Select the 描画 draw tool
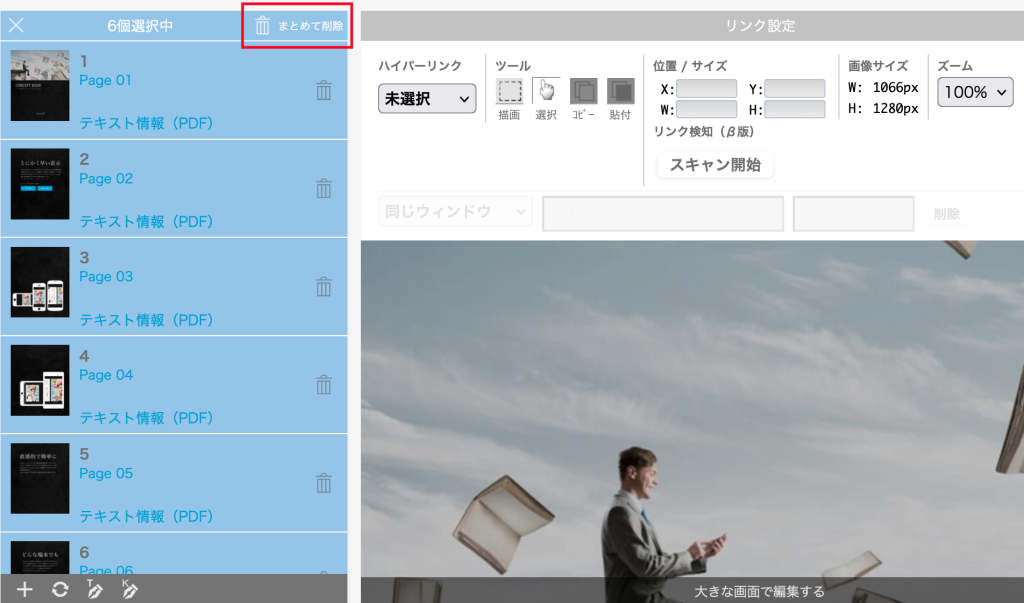Screen dimensions: 1024x603 (510, 92)
